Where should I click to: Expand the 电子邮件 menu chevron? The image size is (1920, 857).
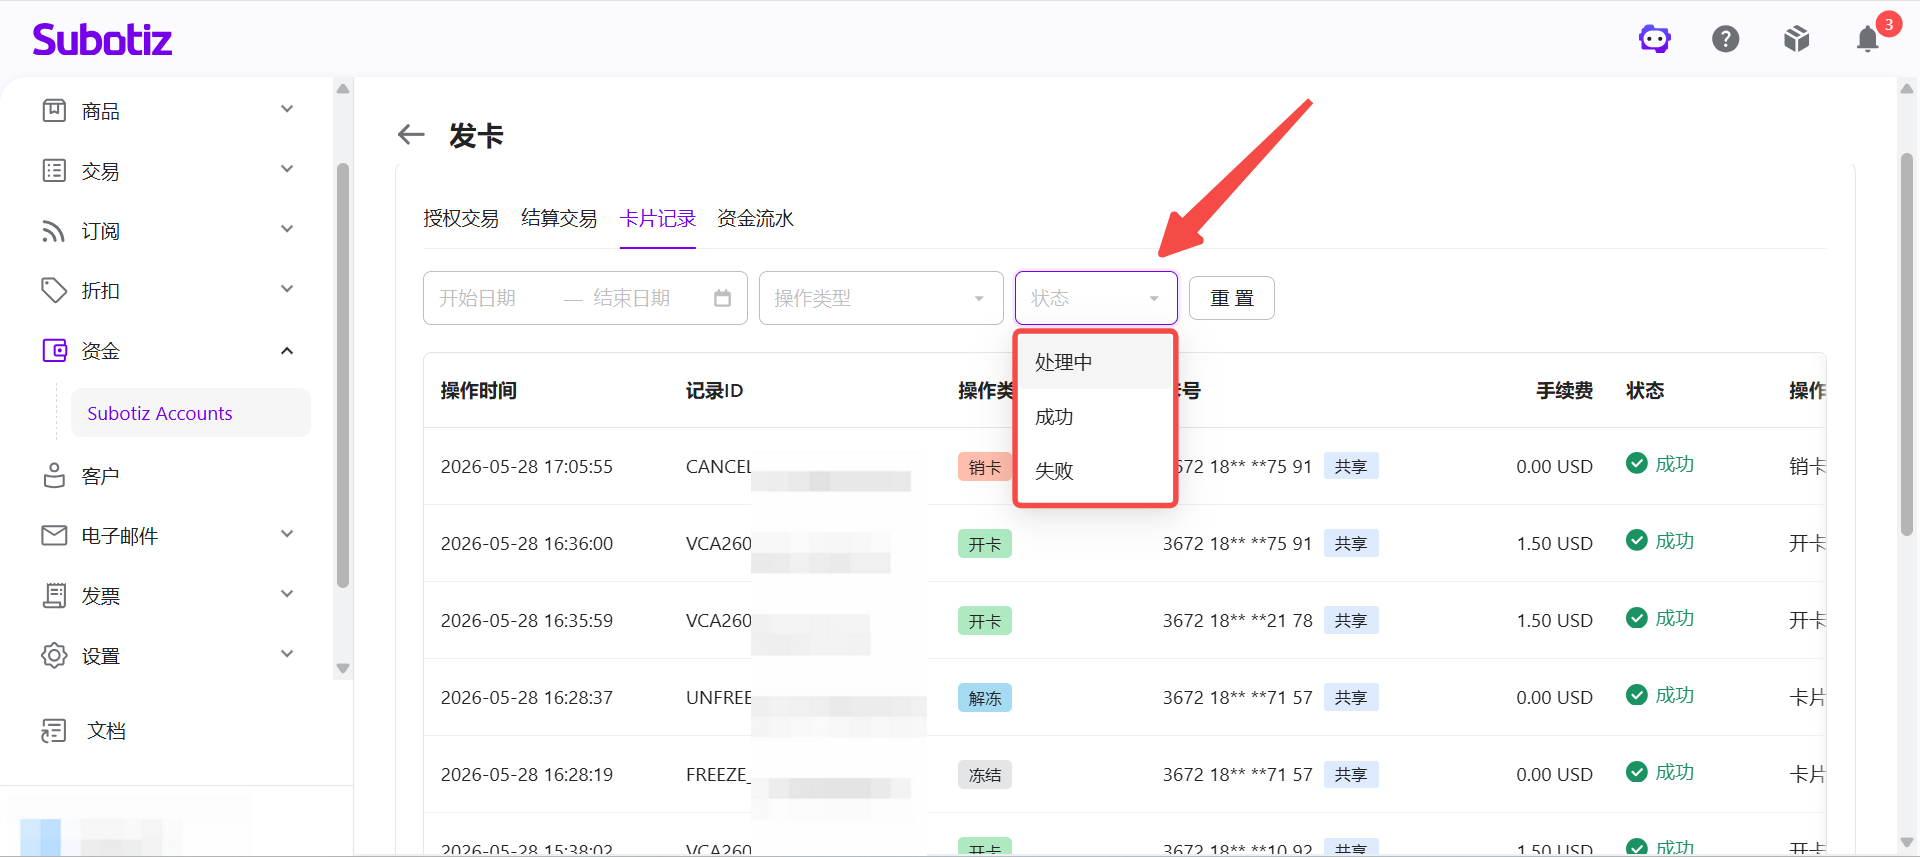[287, 534]
